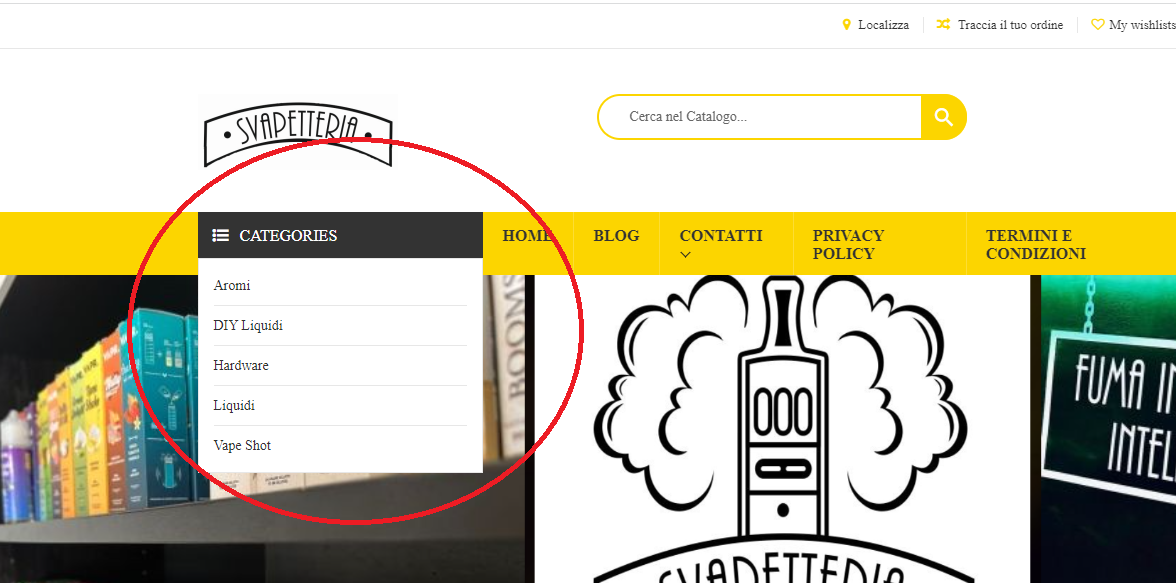Click the shuffle icon beside Traccia il tuo ordine

coord(944,25)
